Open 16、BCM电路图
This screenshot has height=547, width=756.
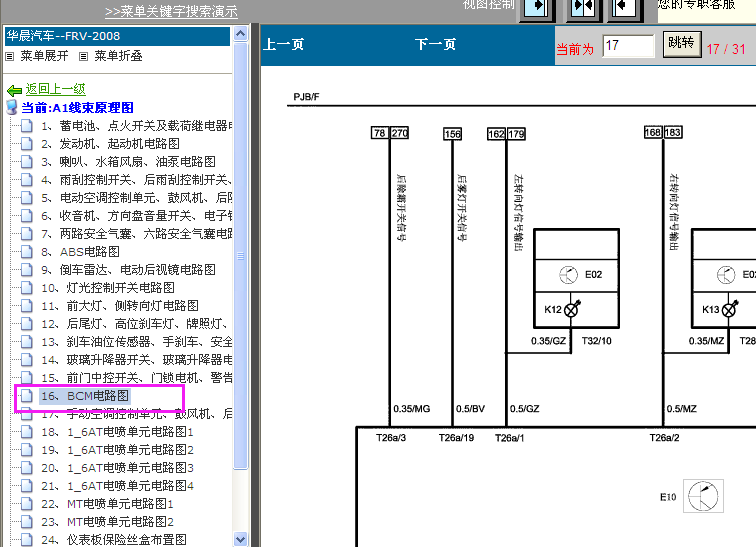[85, 396]
